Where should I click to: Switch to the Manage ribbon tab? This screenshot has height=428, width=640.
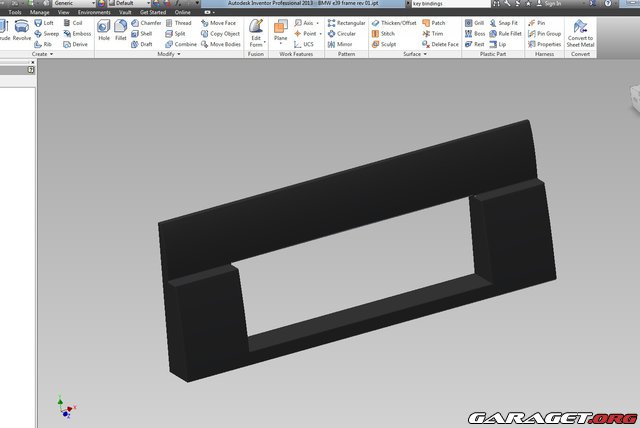pyautogui.click(x=40, y=12)
